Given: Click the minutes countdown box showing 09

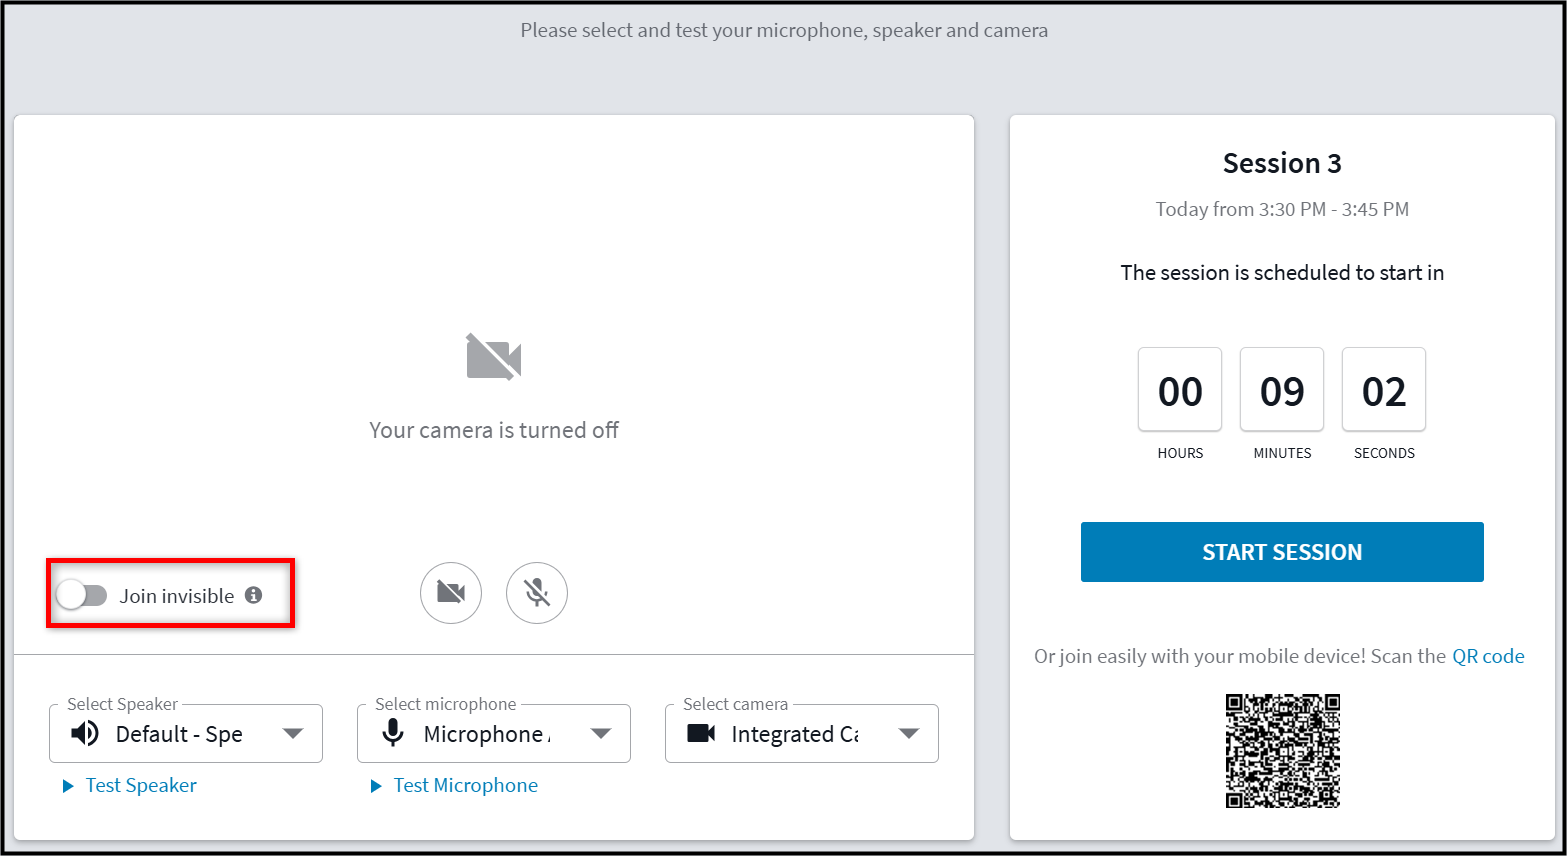Looking at the screenshot, I should pyautogui.click(x=1282, y=390).
